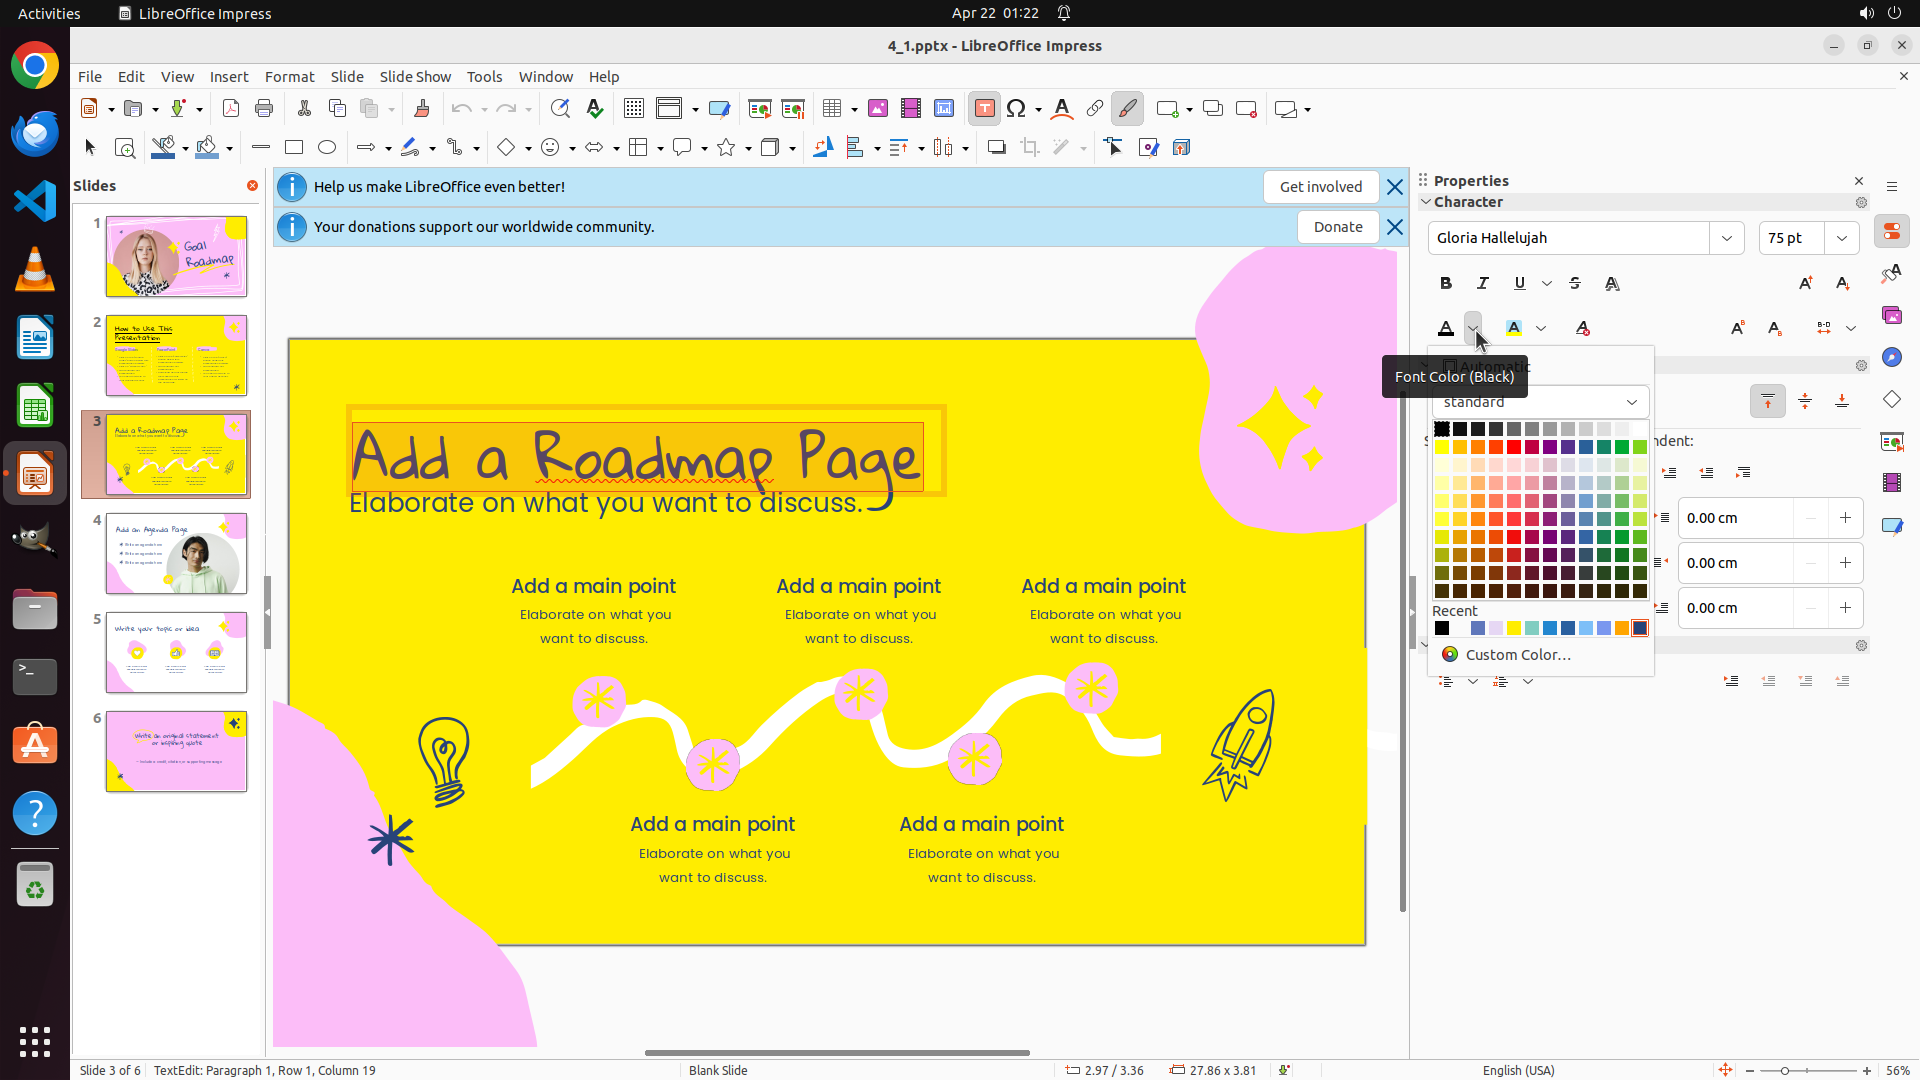The height and width of the screenshot is (1080, 1920).
Task: Click the Display Grid toolbar icon
Action: click(x=633, y=109)
